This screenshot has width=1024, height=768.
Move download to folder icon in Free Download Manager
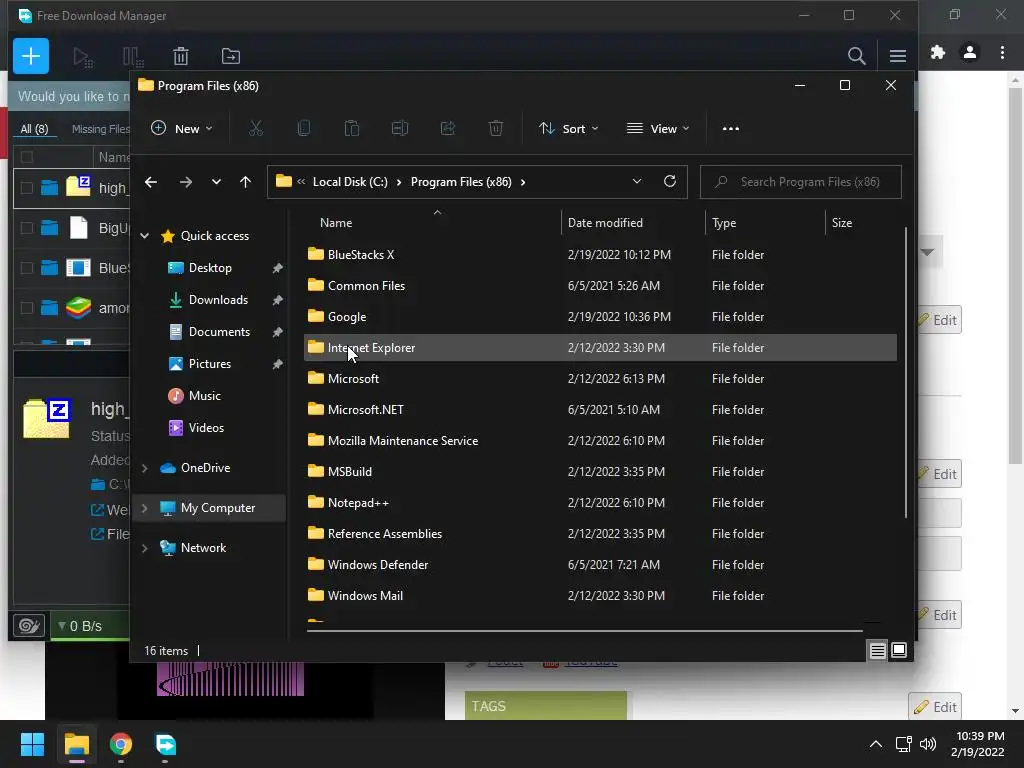(231, 56)
